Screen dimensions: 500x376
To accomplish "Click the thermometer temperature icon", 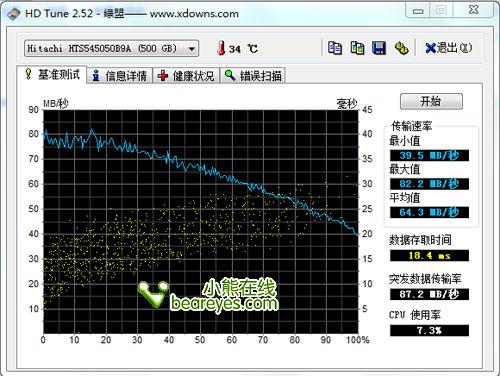I will (221, 48).
